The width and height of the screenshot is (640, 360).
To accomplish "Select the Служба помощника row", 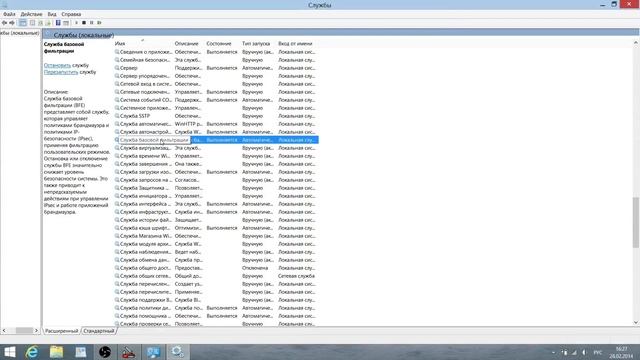I will [x=216, y=316].
